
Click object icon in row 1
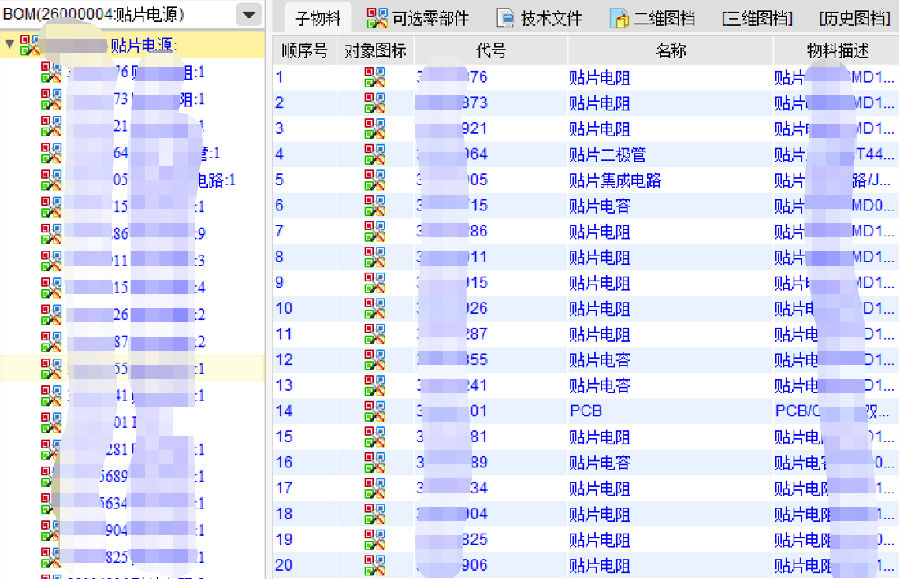pyautogui.click(x=374, y=77)
